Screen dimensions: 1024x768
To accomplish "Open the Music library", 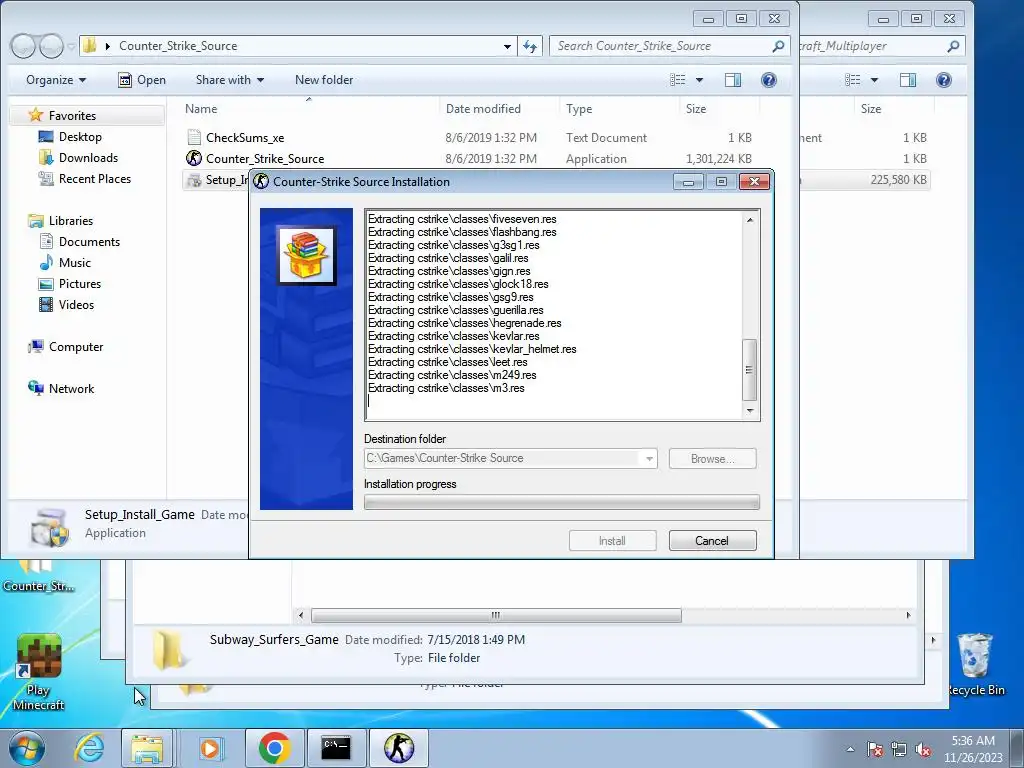I will click(74, 263).
